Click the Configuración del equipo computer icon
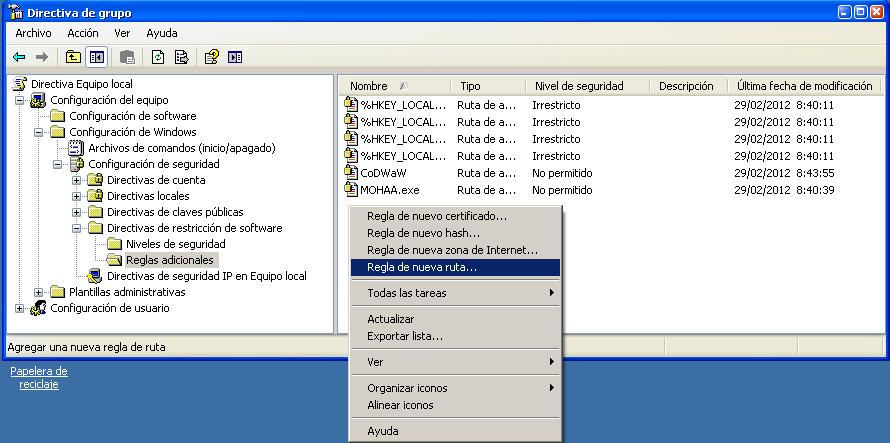Viewport: 890px width, 443px height. tap(39, 101)
